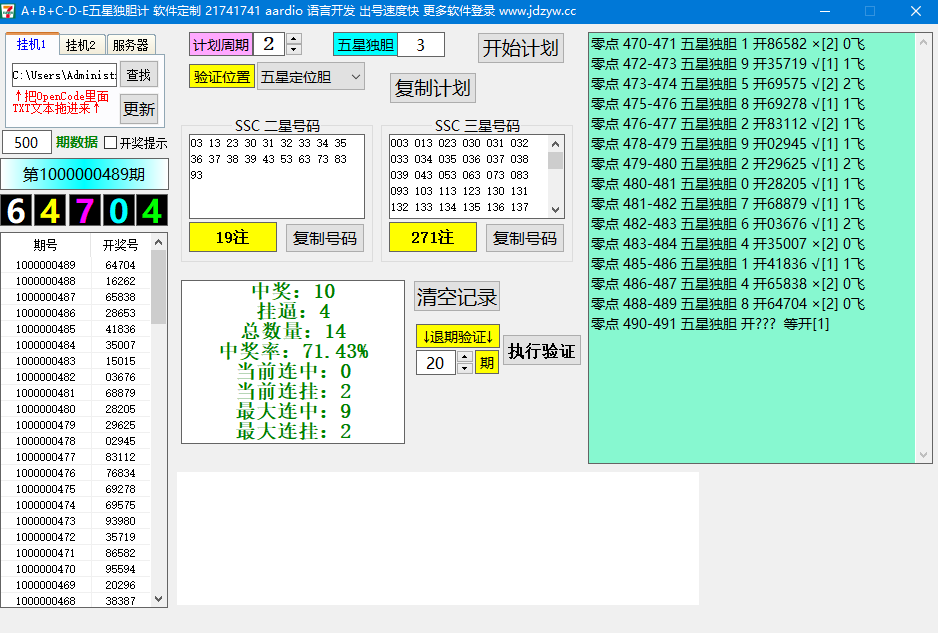Click the 清空记录 button
Image resolution: width=938 pixels, height=633 pixels.
457,296
